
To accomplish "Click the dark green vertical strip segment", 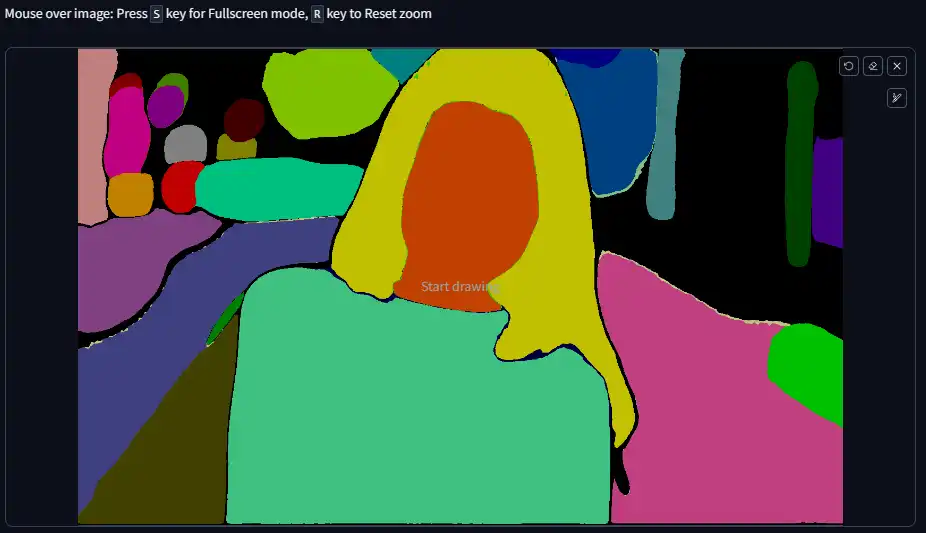I will (x=800, y=165).
